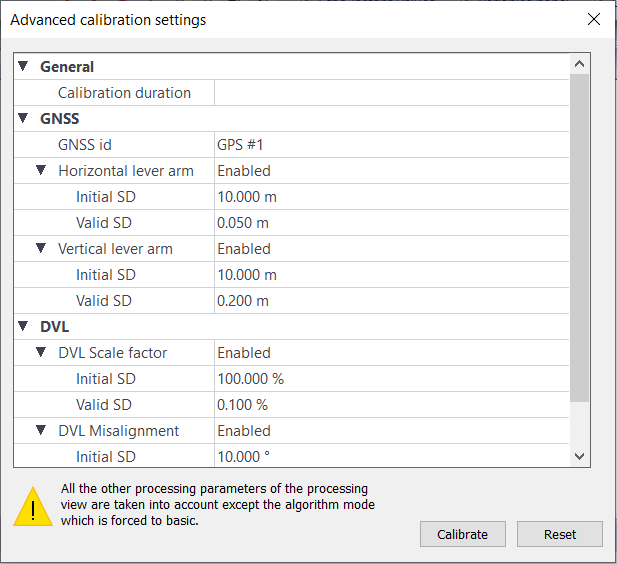The width and height of the screenshot is (617, 564).
Task: Collapse the GNSS section triangle
Action: point(23,118)
